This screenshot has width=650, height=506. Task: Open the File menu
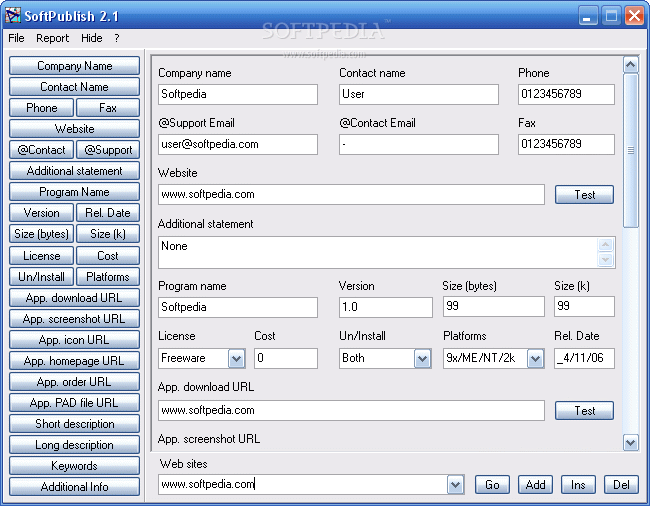point(16,38)
